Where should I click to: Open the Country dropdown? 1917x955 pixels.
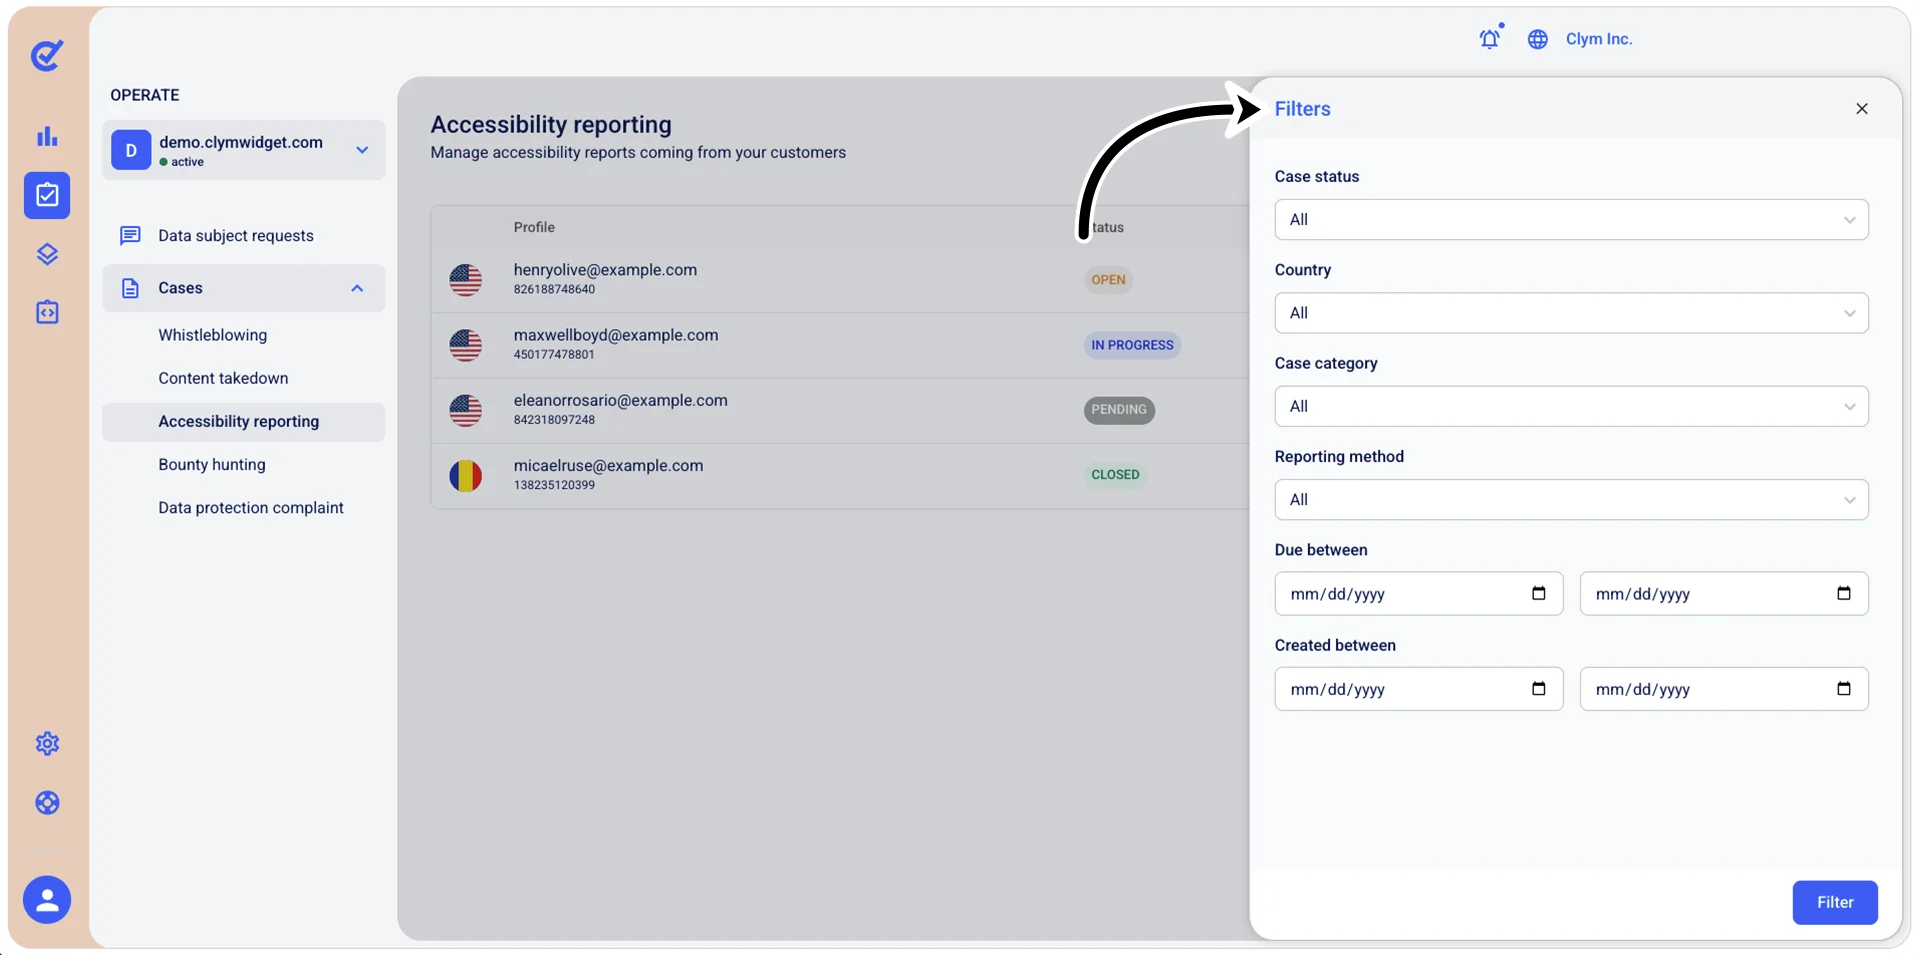point(1571,313)
